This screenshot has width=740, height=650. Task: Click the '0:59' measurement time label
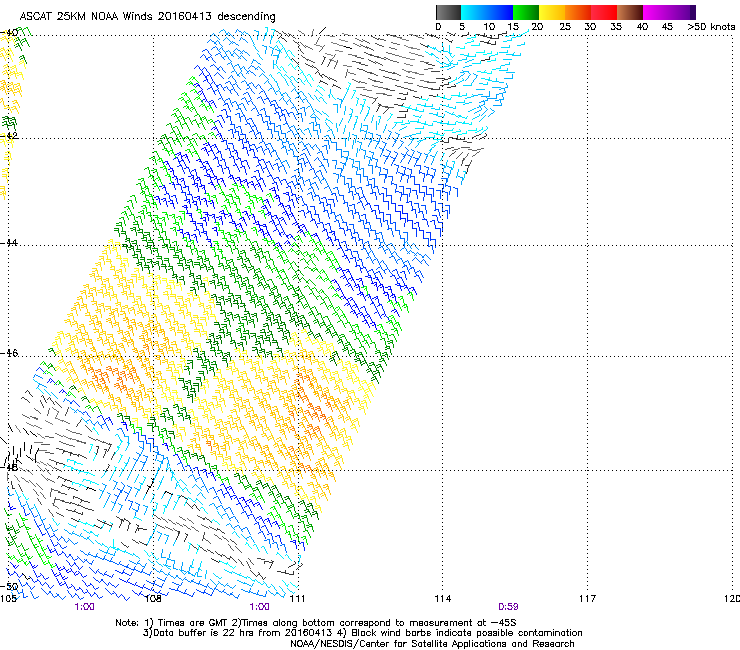click(x=508, y=607)
